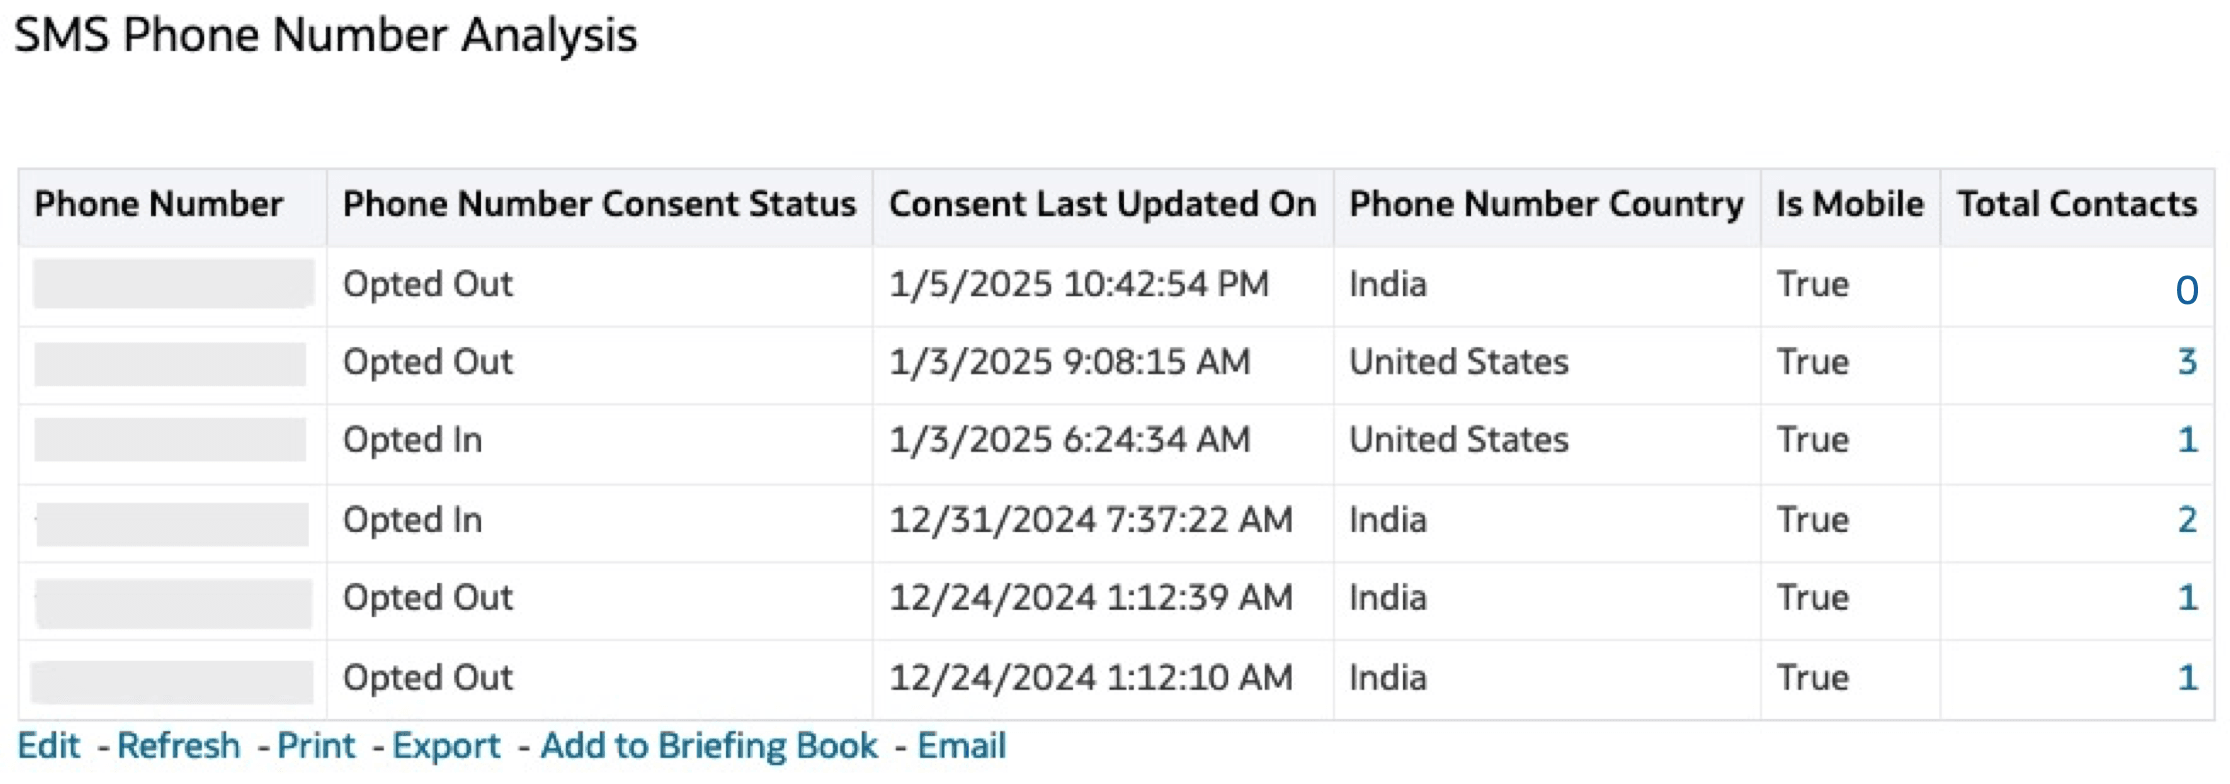Open the Print link

pyautogui.click(x=316, y=746)
